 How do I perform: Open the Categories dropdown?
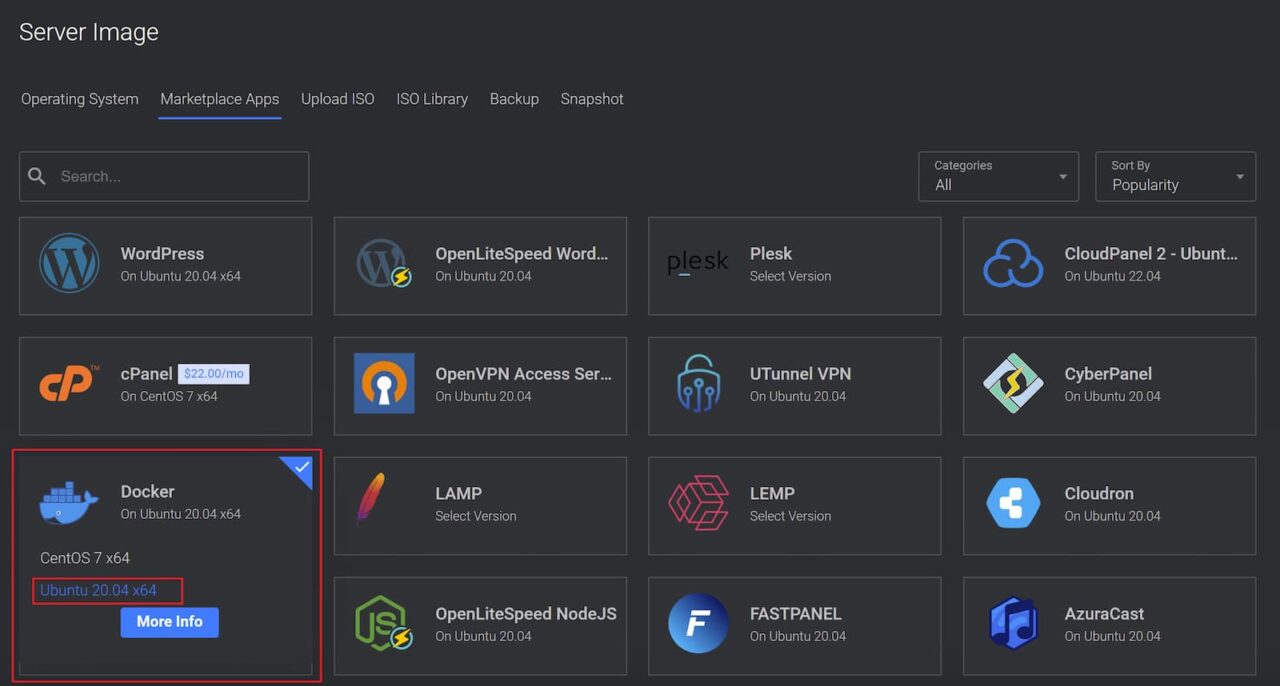click(x=998, y=176)
